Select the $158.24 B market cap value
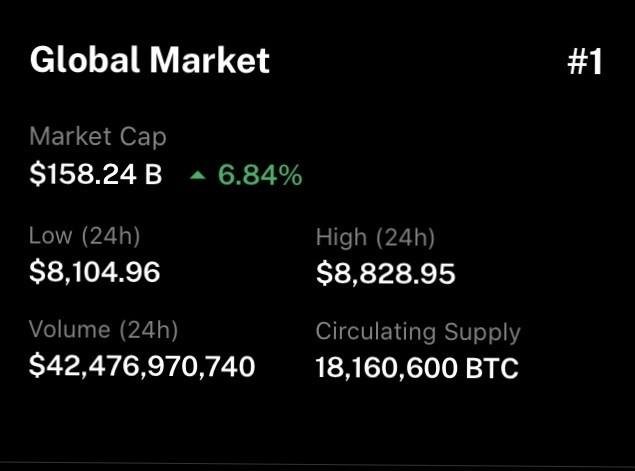 [95, 175]
